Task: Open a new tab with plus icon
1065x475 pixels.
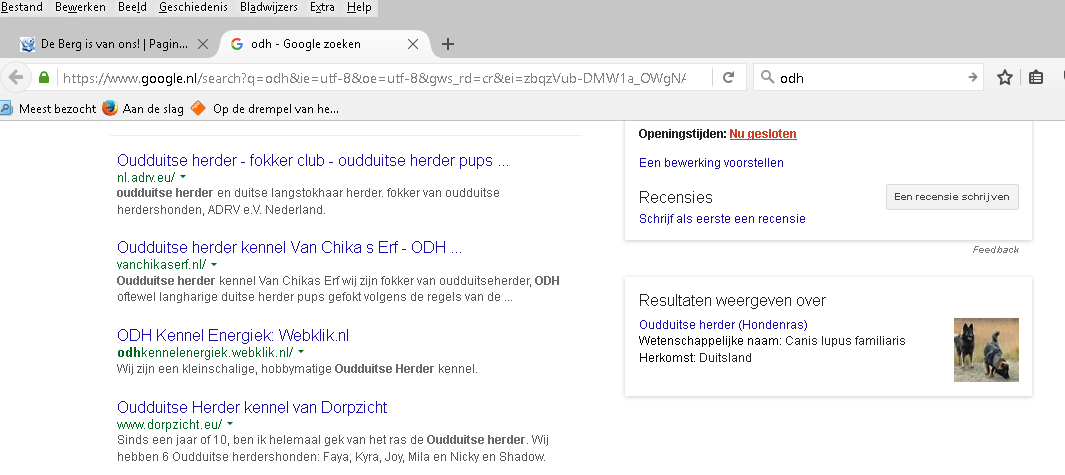Action: 447,44
